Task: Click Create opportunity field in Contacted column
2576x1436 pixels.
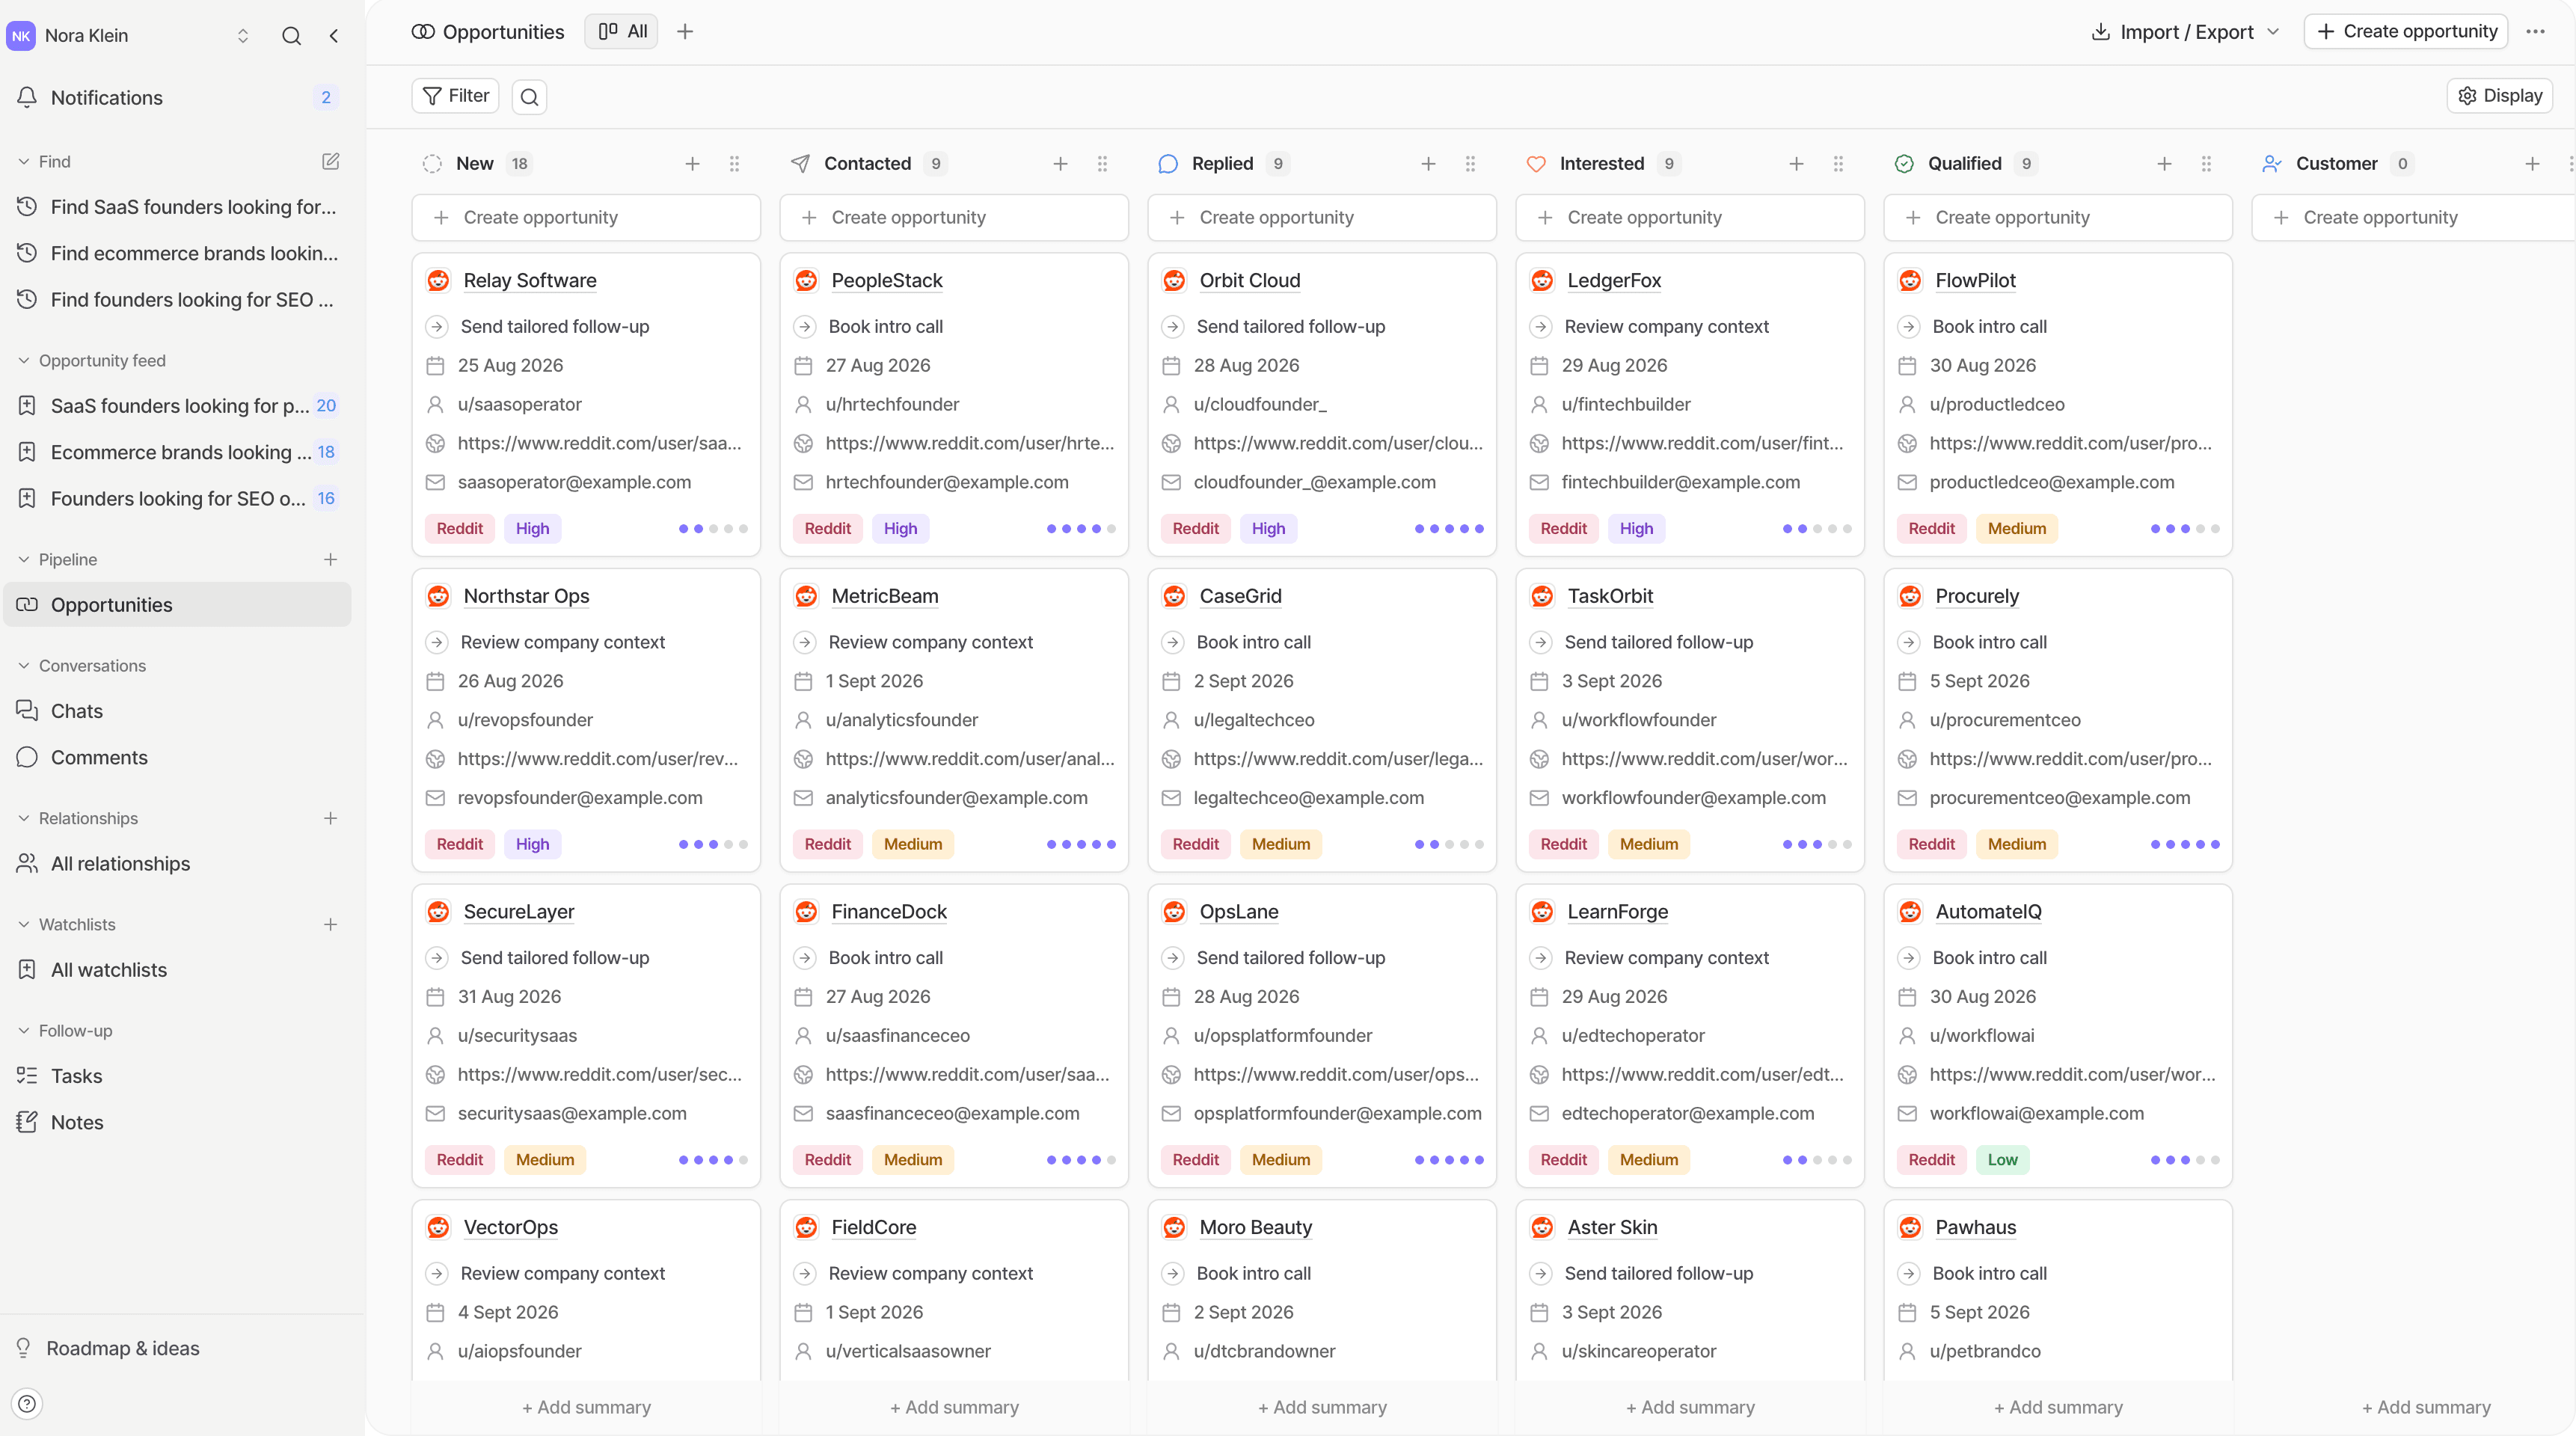Action: [x=954, y=217]
